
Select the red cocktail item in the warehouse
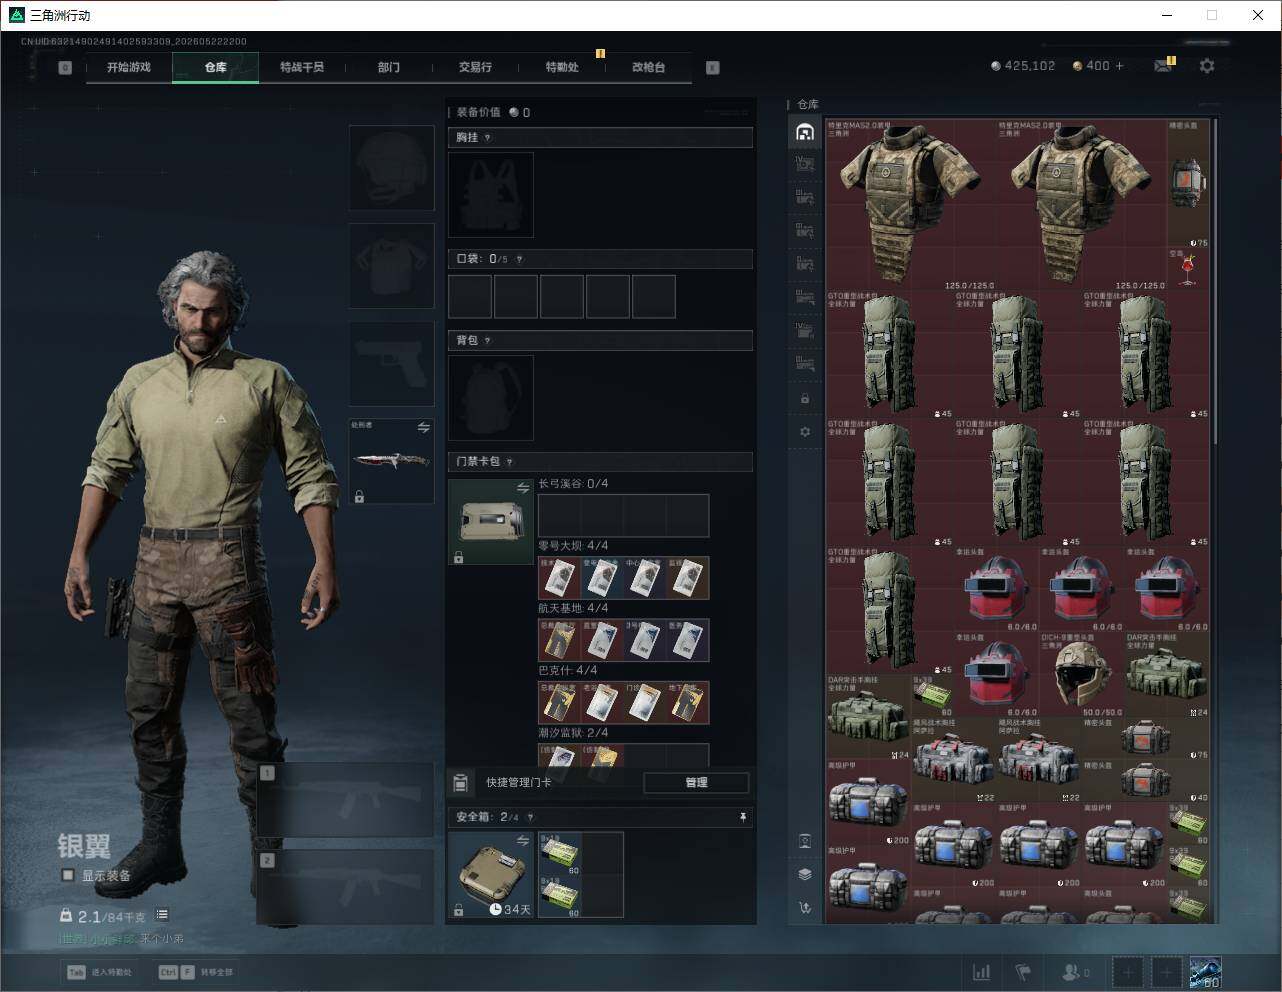click(1188, 269)
